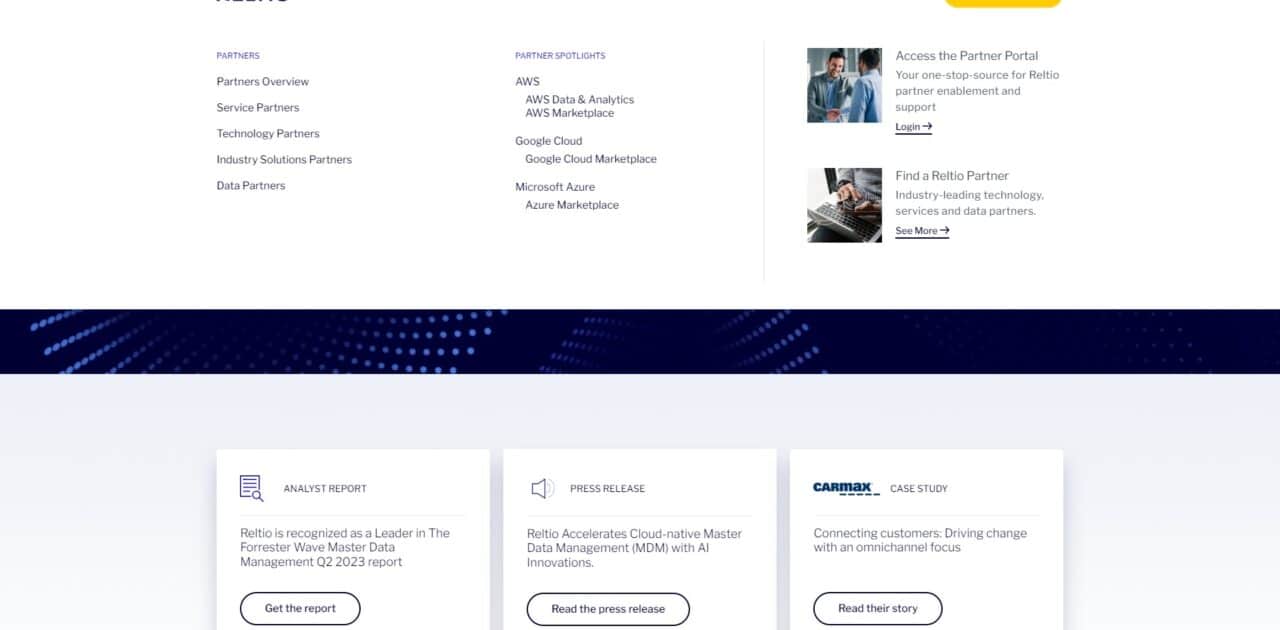Click the PARTNERS column heading
This screenshot has width=1280, height=630.
click(x=238, y=56)
